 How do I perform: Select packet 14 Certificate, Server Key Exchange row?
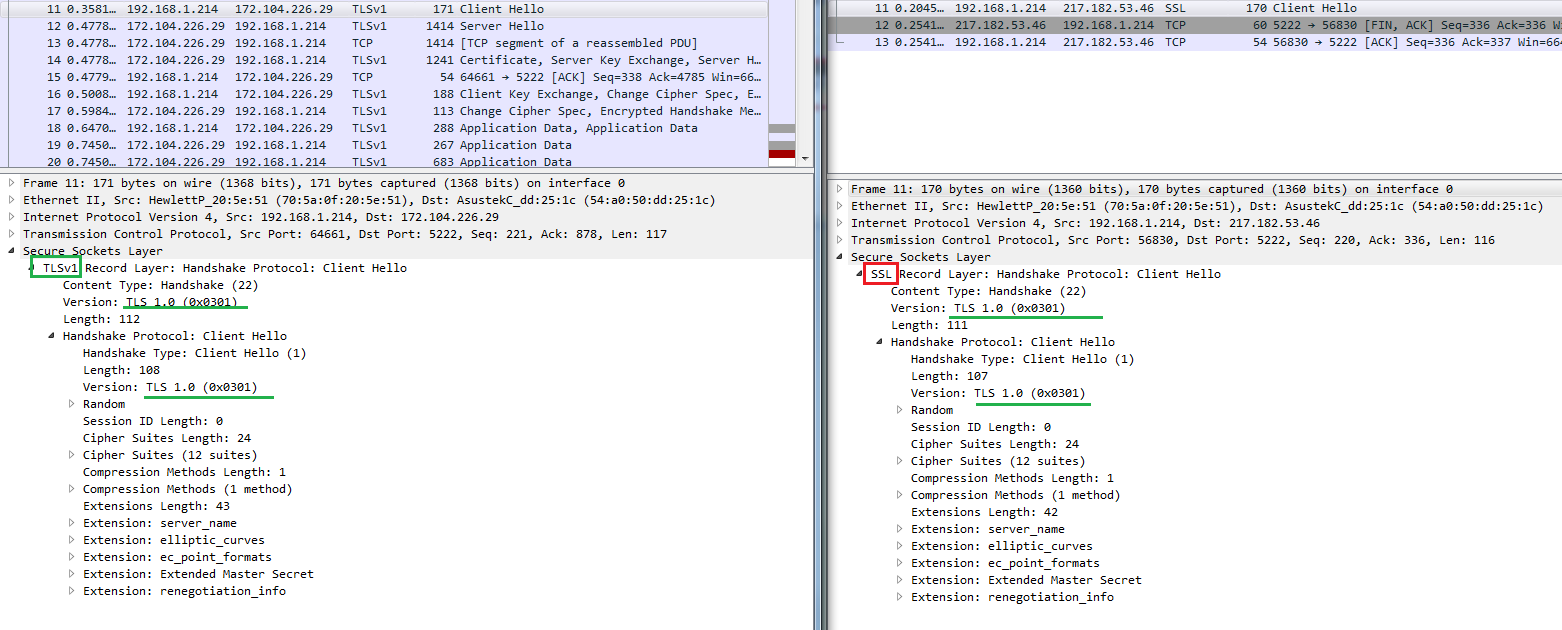coord(384,60)
